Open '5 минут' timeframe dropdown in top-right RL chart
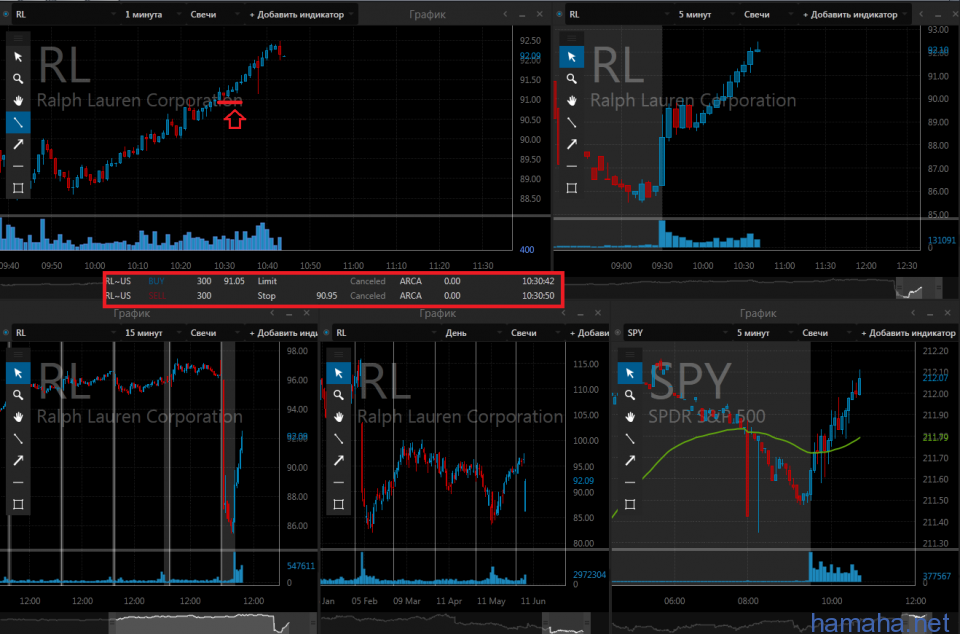The height and width of the screenshot is (634, 960). tap(705, 14)
